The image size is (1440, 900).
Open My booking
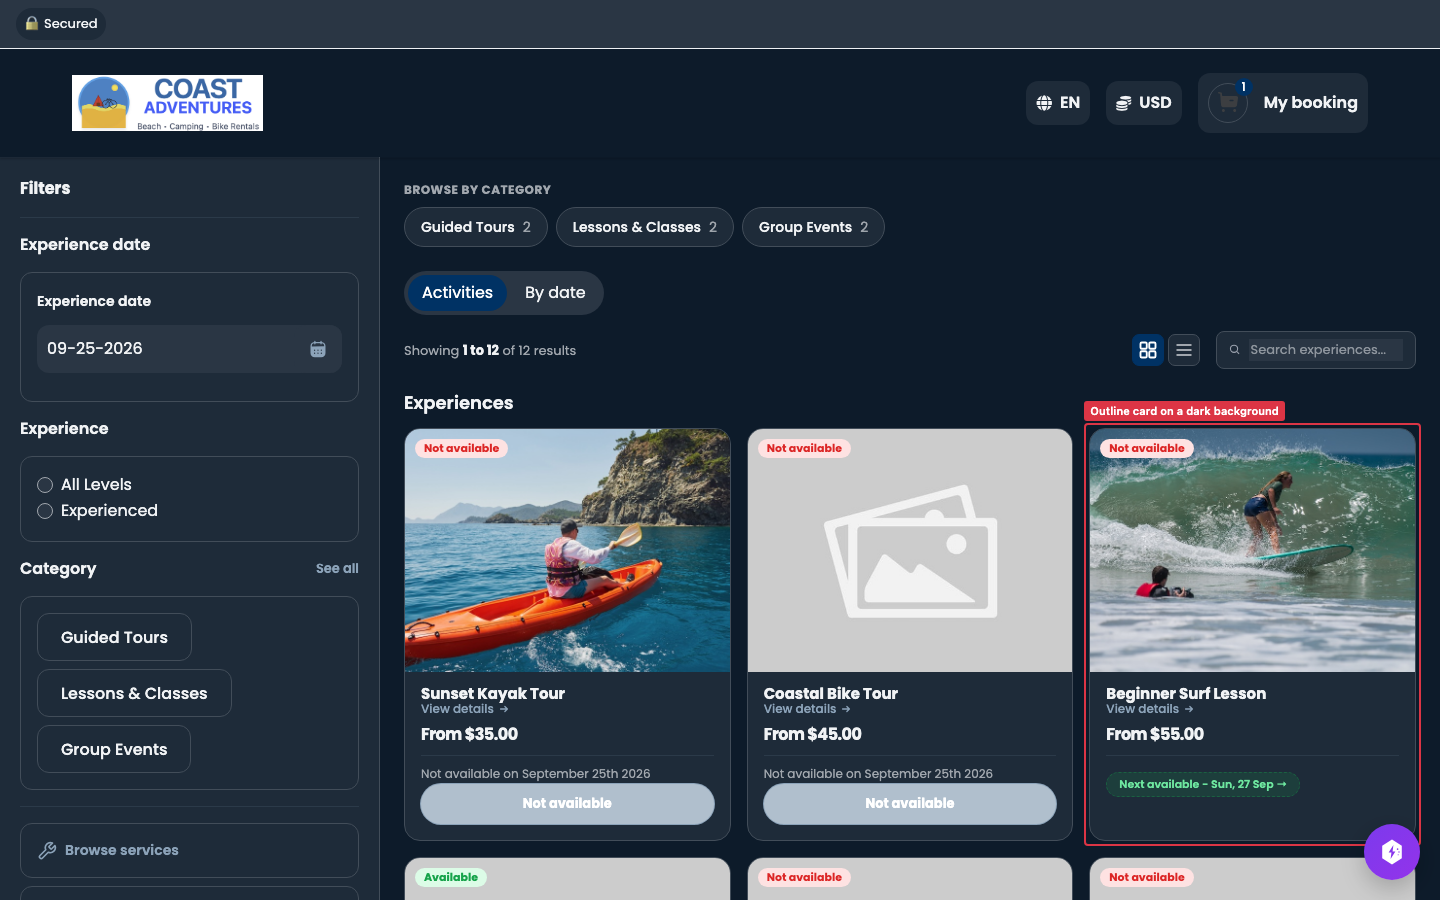pyautogui.click(x=1283, y=103)
